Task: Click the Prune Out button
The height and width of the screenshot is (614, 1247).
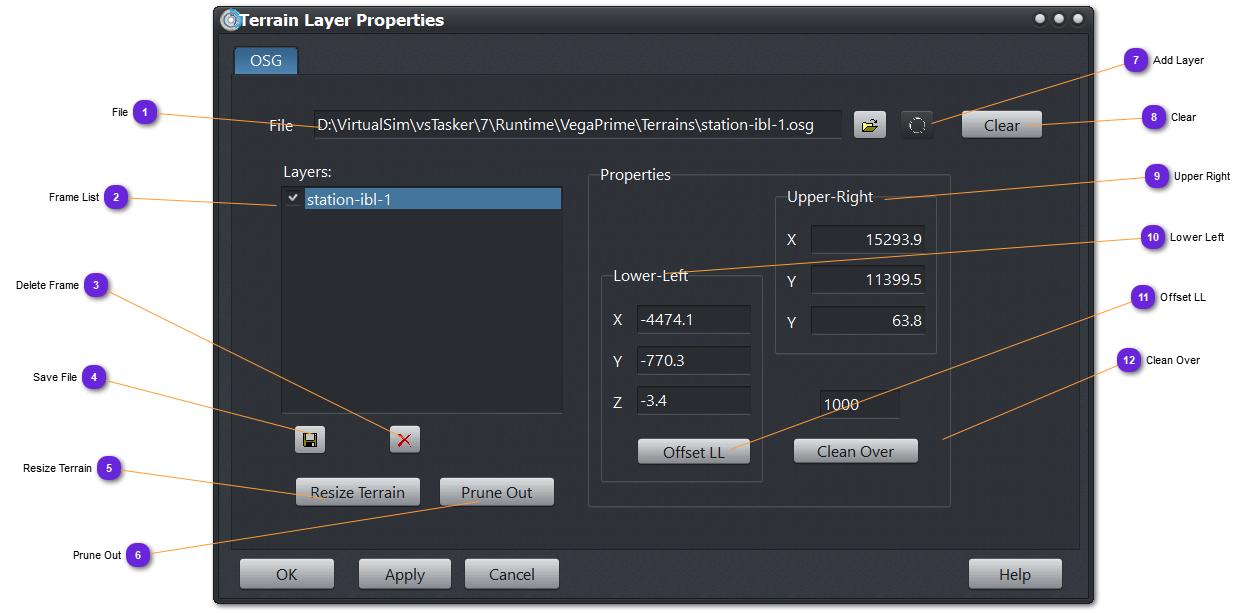Action: (496, 492)
